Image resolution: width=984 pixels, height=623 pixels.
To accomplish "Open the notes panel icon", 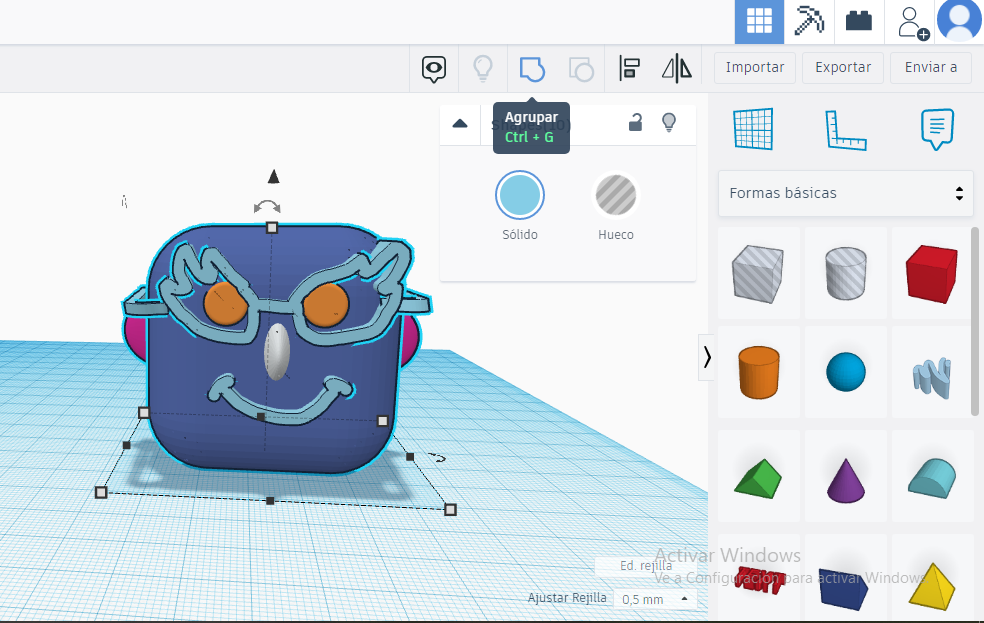I will (x=938, y=129).
